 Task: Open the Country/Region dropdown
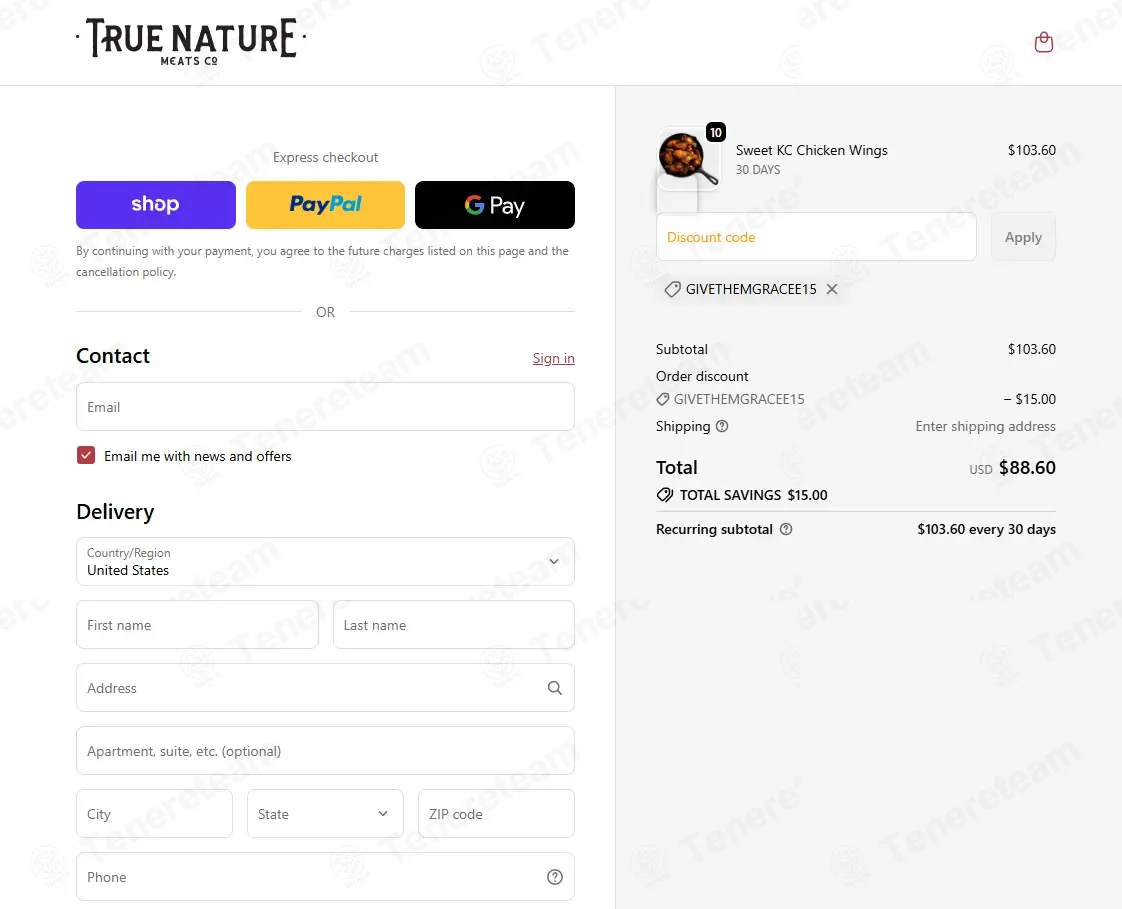tap(325, 562)
